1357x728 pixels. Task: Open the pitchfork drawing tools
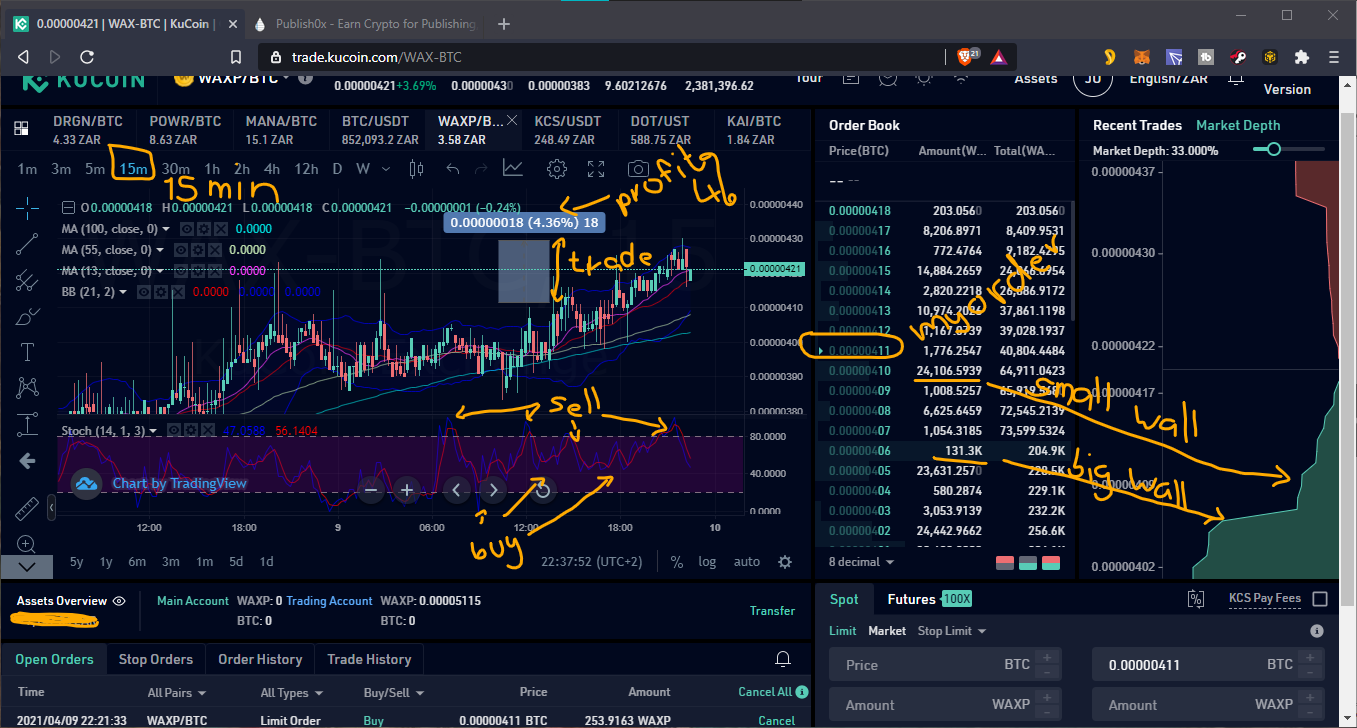coord(27,280)
